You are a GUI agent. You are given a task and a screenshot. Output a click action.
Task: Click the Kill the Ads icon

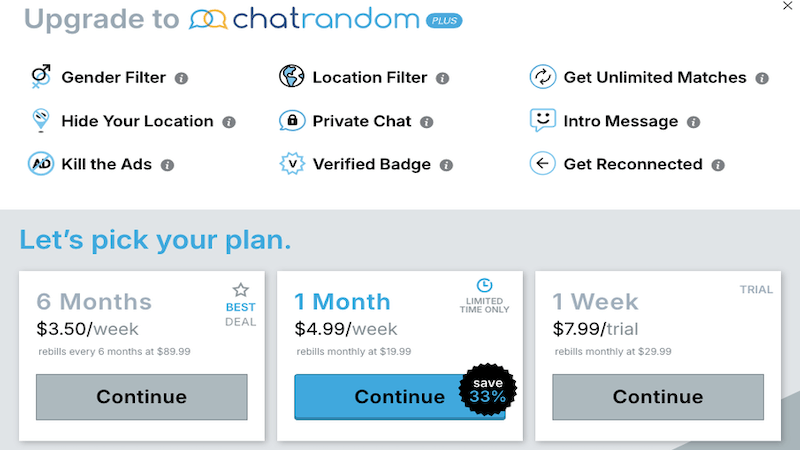(41, 164)
